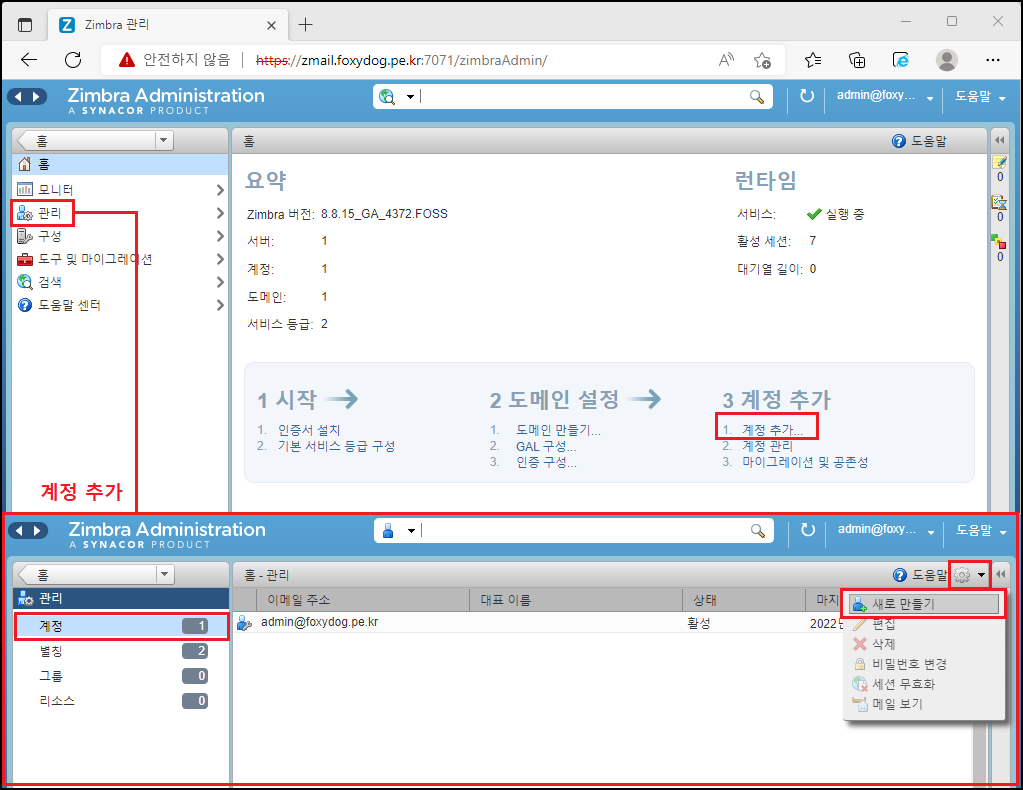The image size is (1023, 790).
Task: Open the tab actions menu icon
Action: [25, 25]
